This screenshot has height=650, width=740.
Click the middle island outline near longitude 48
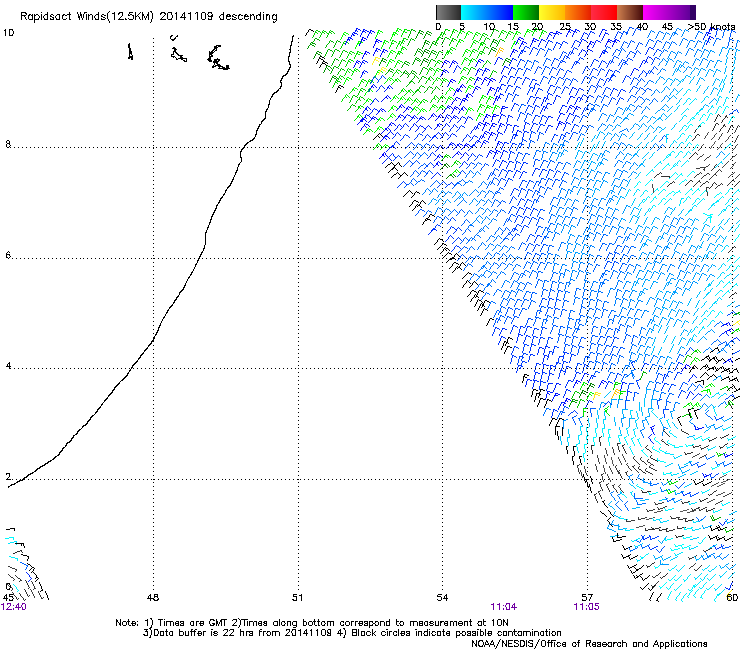179,55
